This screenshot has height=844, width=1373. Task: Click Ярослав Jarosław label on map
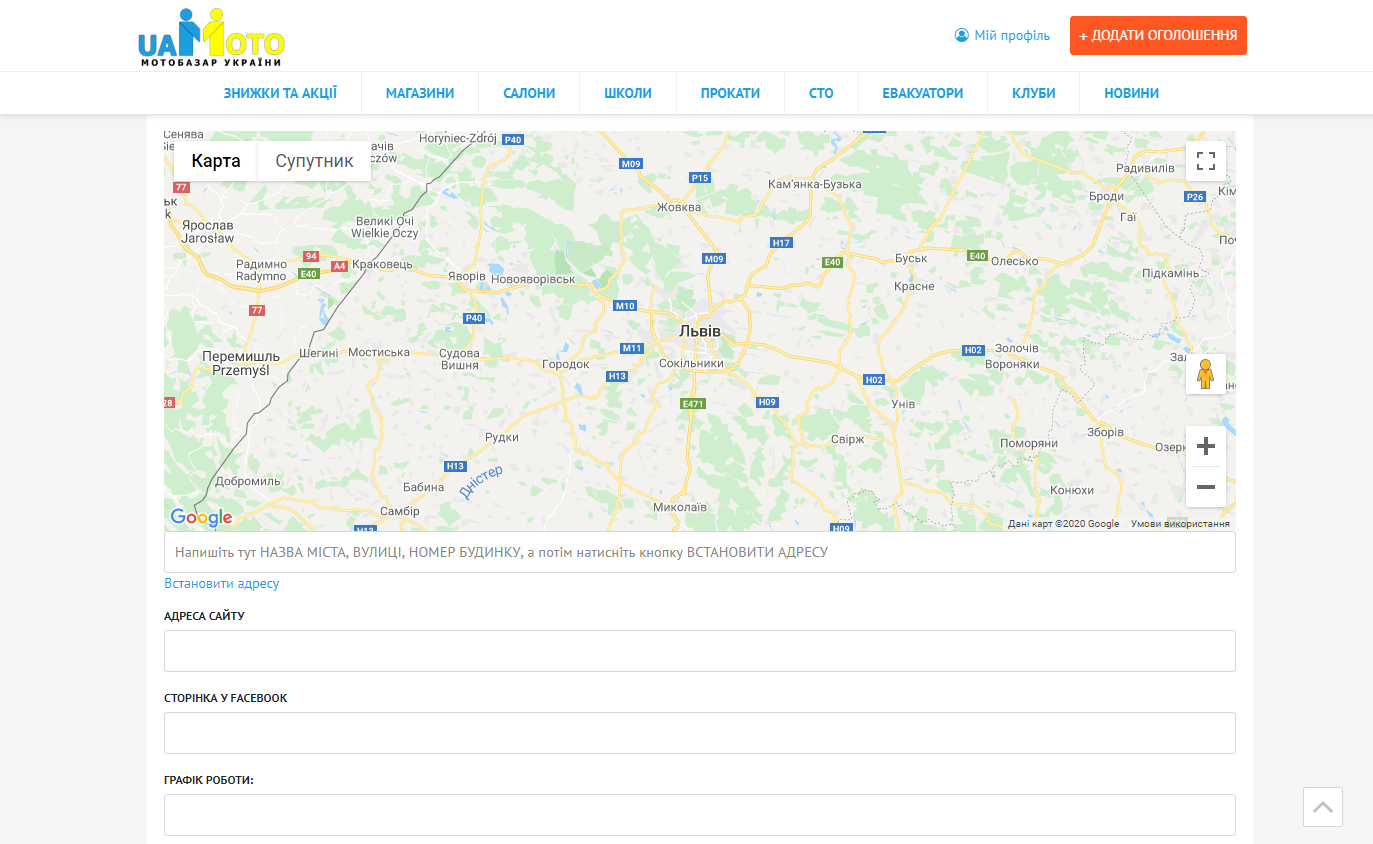coord(207,232)
